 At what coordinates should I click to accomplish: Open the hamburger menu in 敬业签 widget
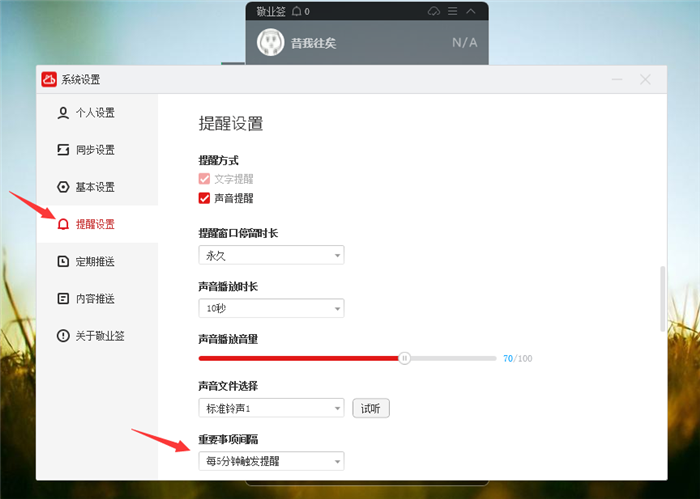coord(453,11)
